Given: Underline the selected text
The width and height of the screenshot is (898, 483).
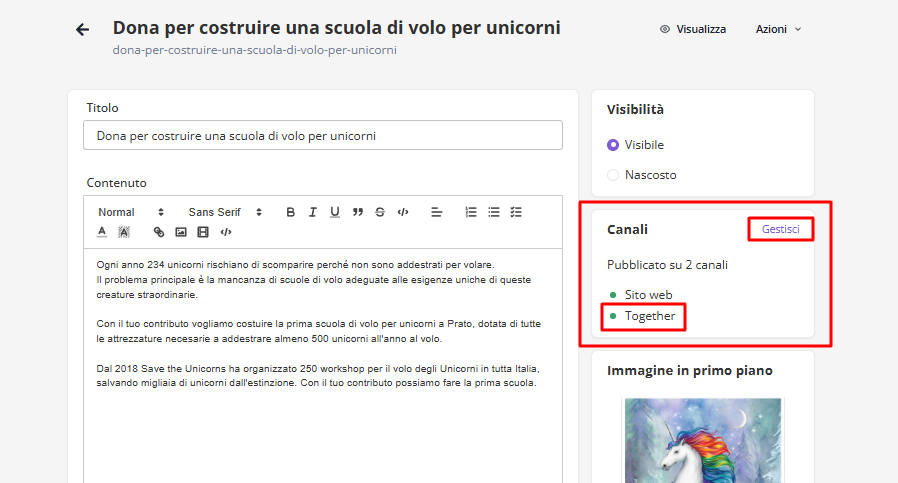Looking at the screenshot, I should click(x=335, y=212).
